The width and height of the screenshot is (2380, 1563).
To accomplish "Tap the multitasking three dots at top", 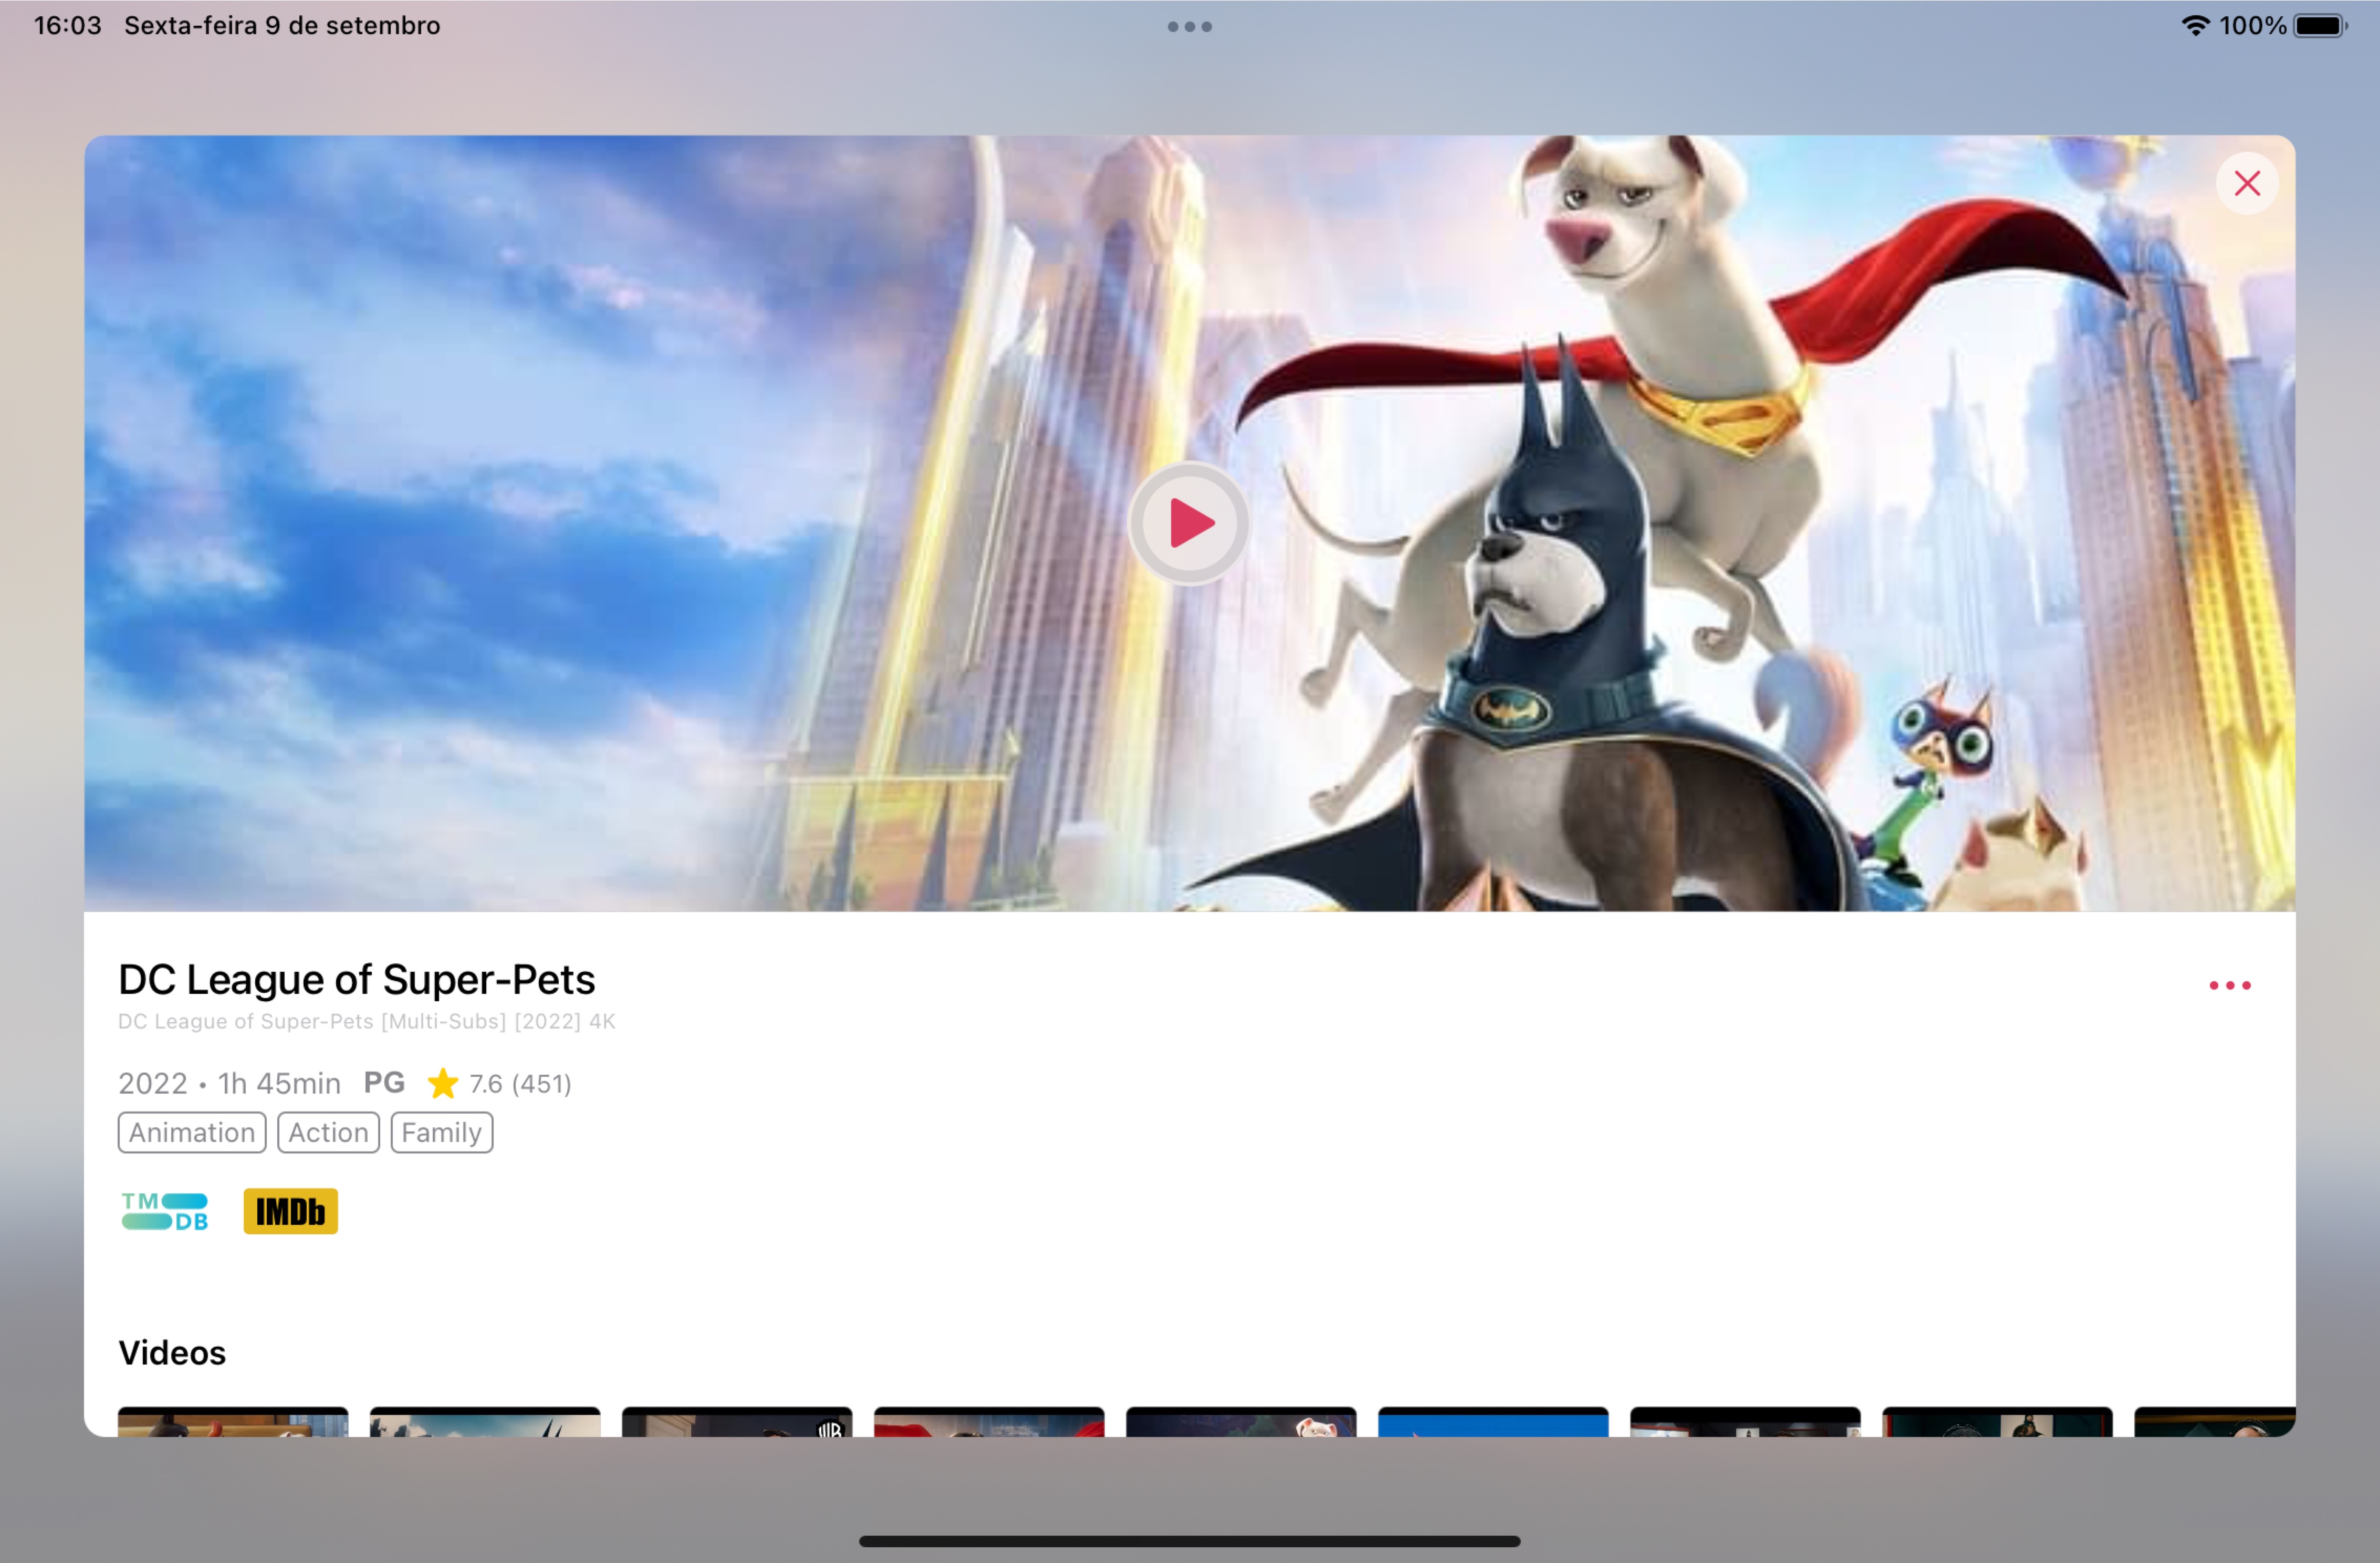I will tap(1189, 27).
